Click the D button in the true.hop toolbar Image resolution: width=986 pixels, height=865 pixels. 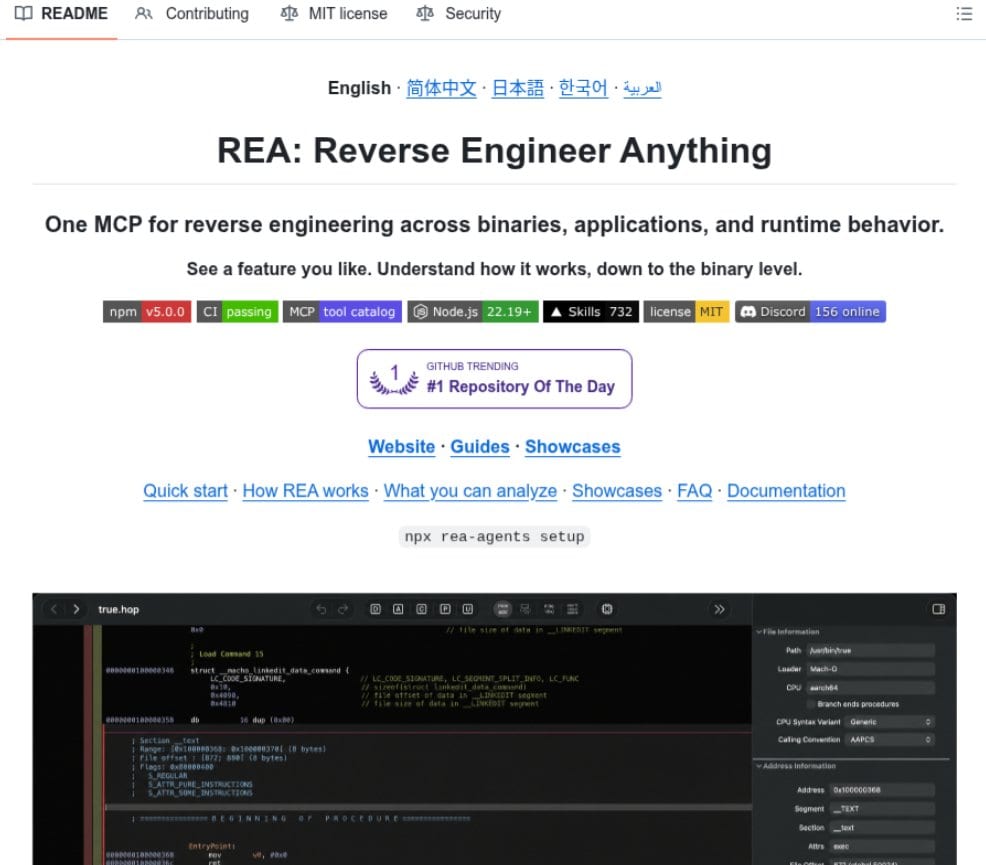(375, 609)
